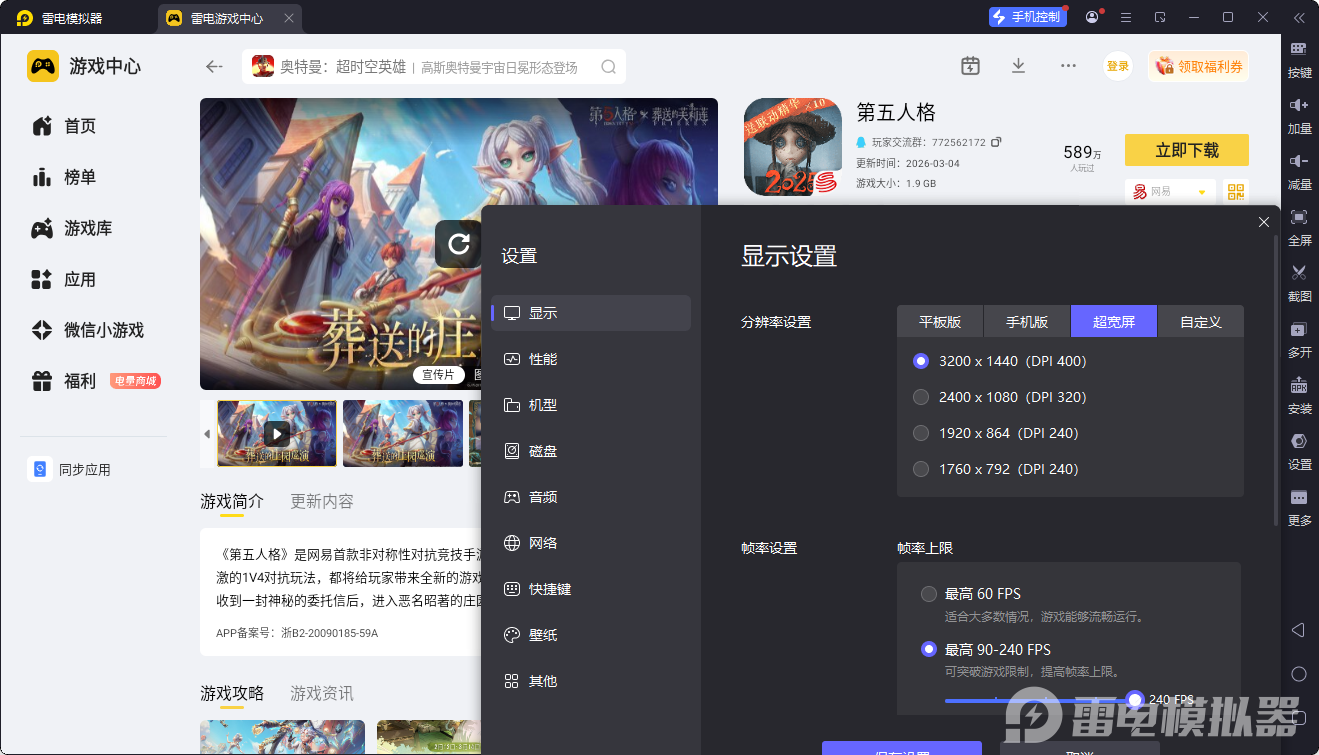Click the 登录 login button
This screenshot has height=755, width=1319.
point(1118,66)
